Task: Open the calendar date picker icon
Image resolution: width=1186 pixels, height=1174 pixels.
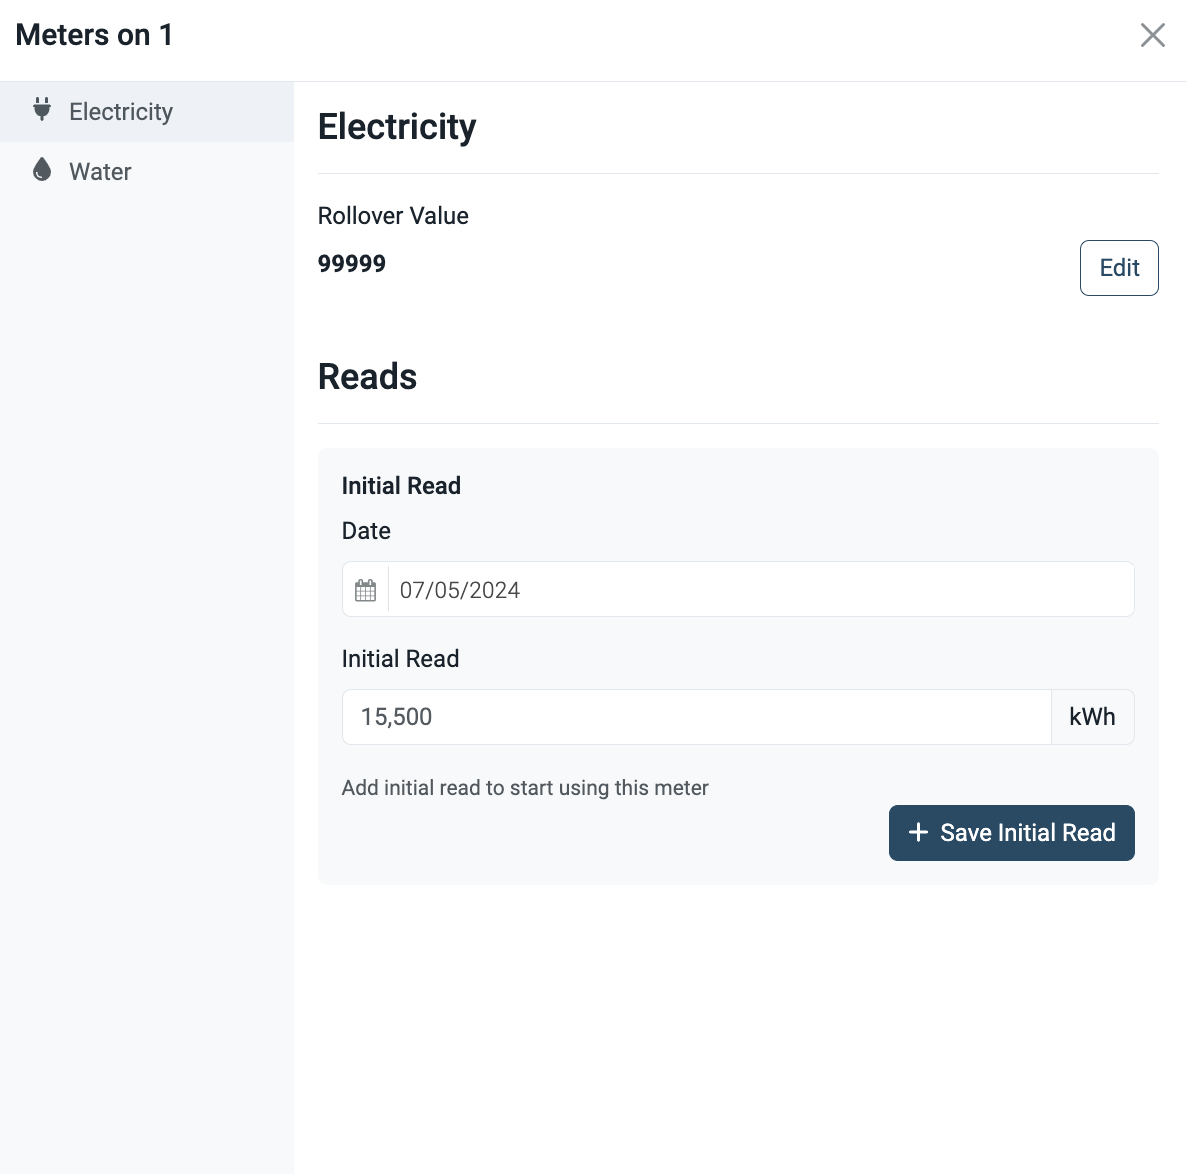Action: coord(365,590)
